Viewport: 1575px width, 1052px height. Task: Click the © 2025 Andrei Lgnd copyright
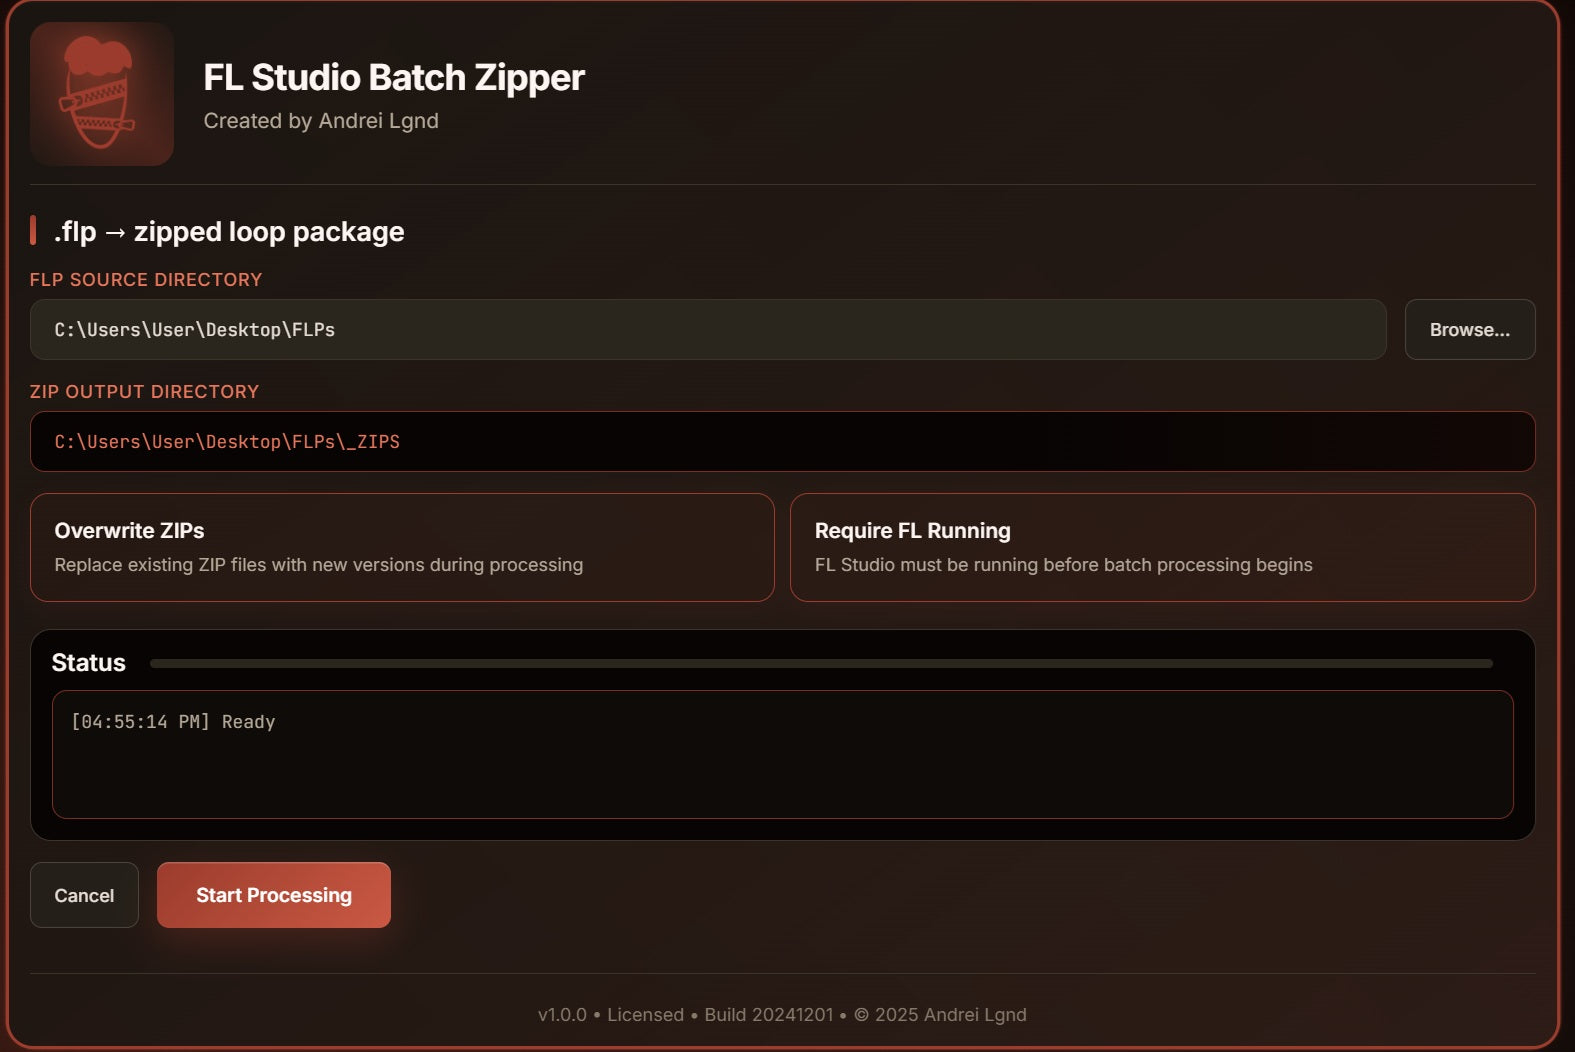940,1015
